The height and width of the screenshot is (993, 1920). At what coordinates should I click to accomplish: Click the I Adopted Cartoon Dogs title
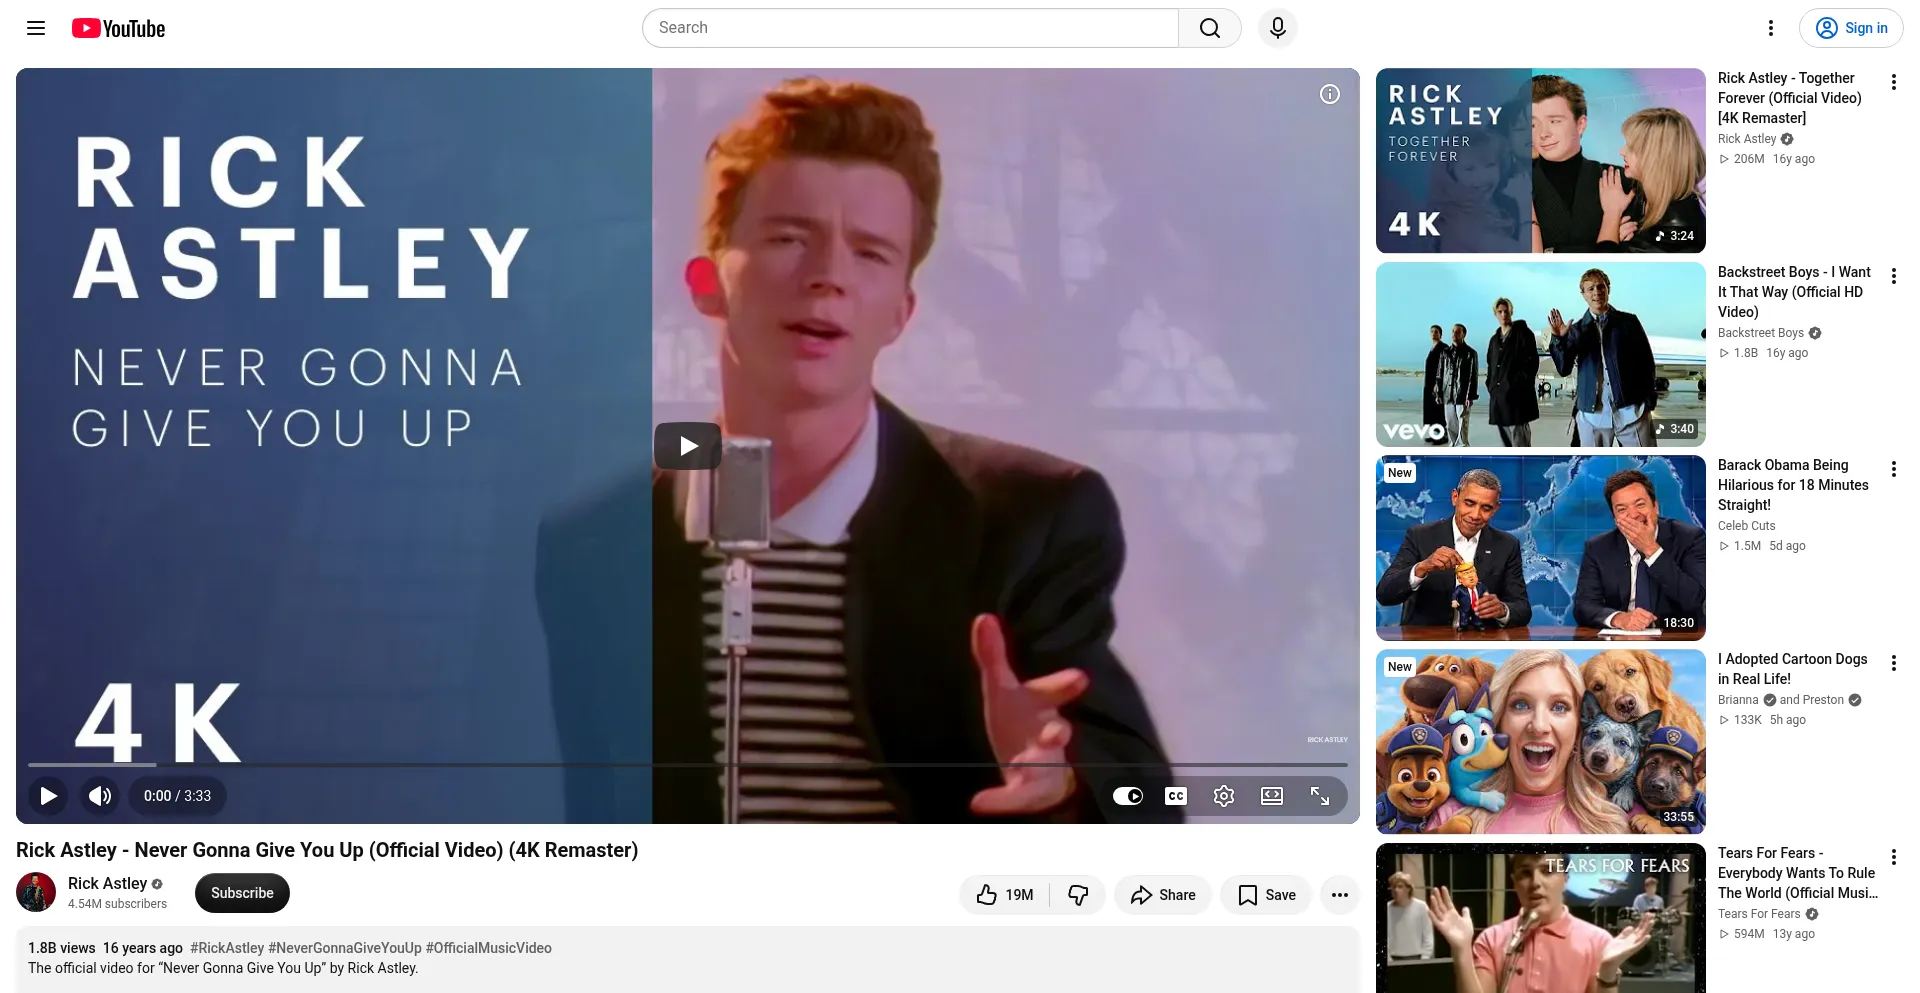click(x=1793, y=669)
